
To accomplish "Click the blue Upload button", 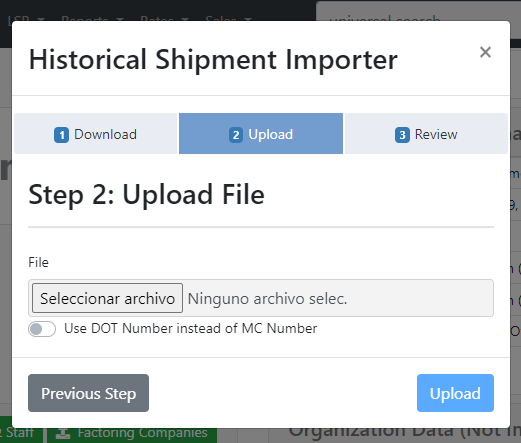I will (x=455, y=393).
